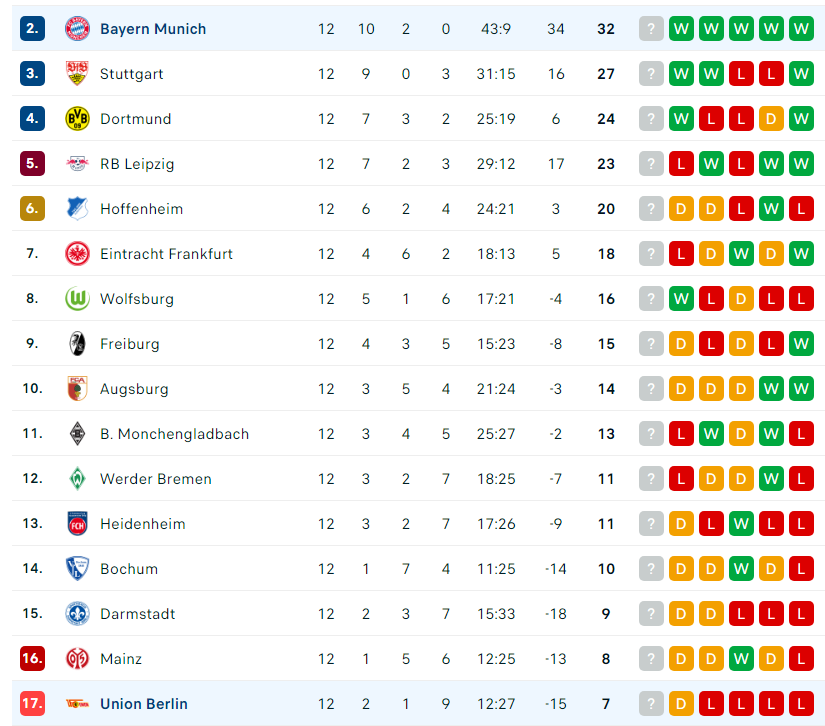Click the RB Leipzig logo
825x726 pixels.
click(77, 164)
